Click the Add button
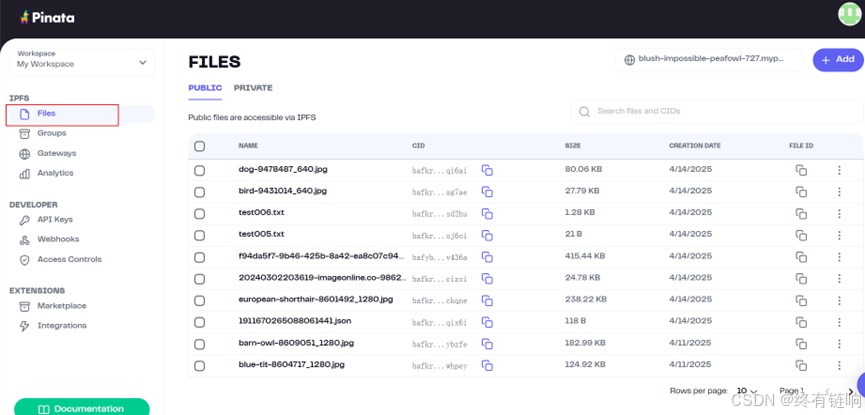The image size is (865, 415). (837, 60)
